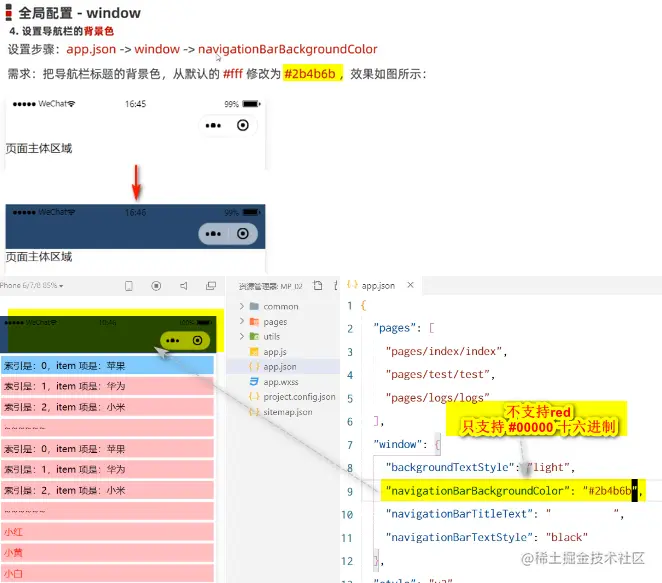Click three-dots icon in white navigation bar preview
This screenshot has height=583, width=662.
(213, 125)
